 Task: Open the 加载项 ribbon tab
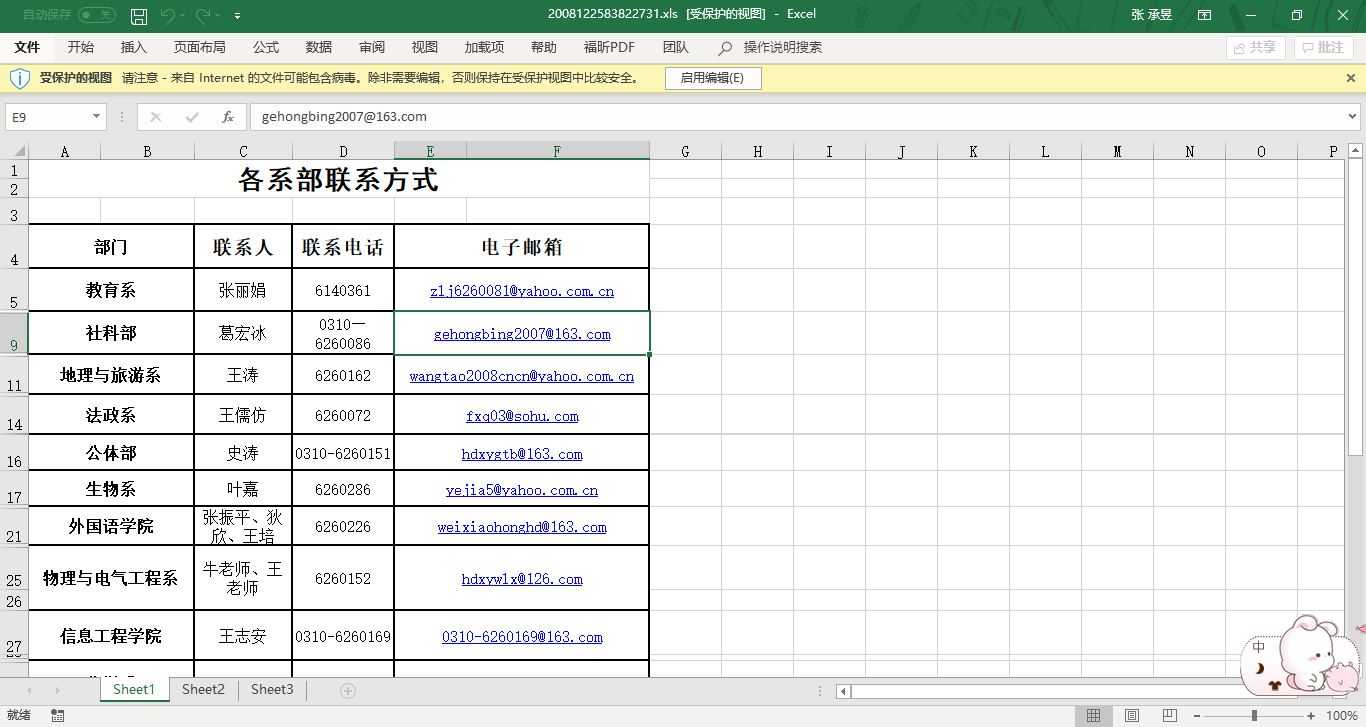pos(485,47)
